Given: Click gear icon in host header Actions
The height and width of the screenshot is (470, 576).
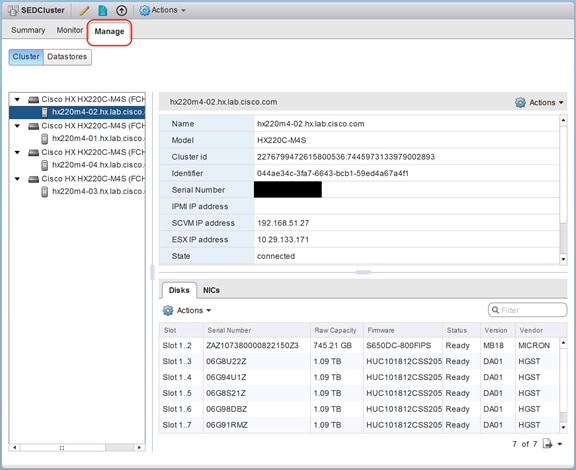Looking at the screenshot, I should (x=520, y=103).
